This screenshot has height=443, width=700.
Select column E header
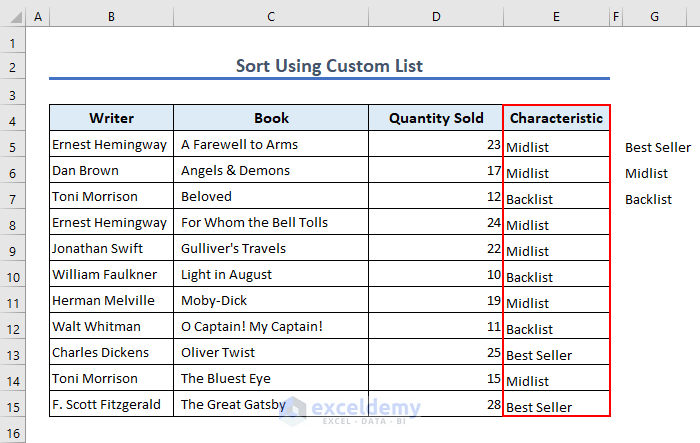pyautogui.click(x=556, y=17)
